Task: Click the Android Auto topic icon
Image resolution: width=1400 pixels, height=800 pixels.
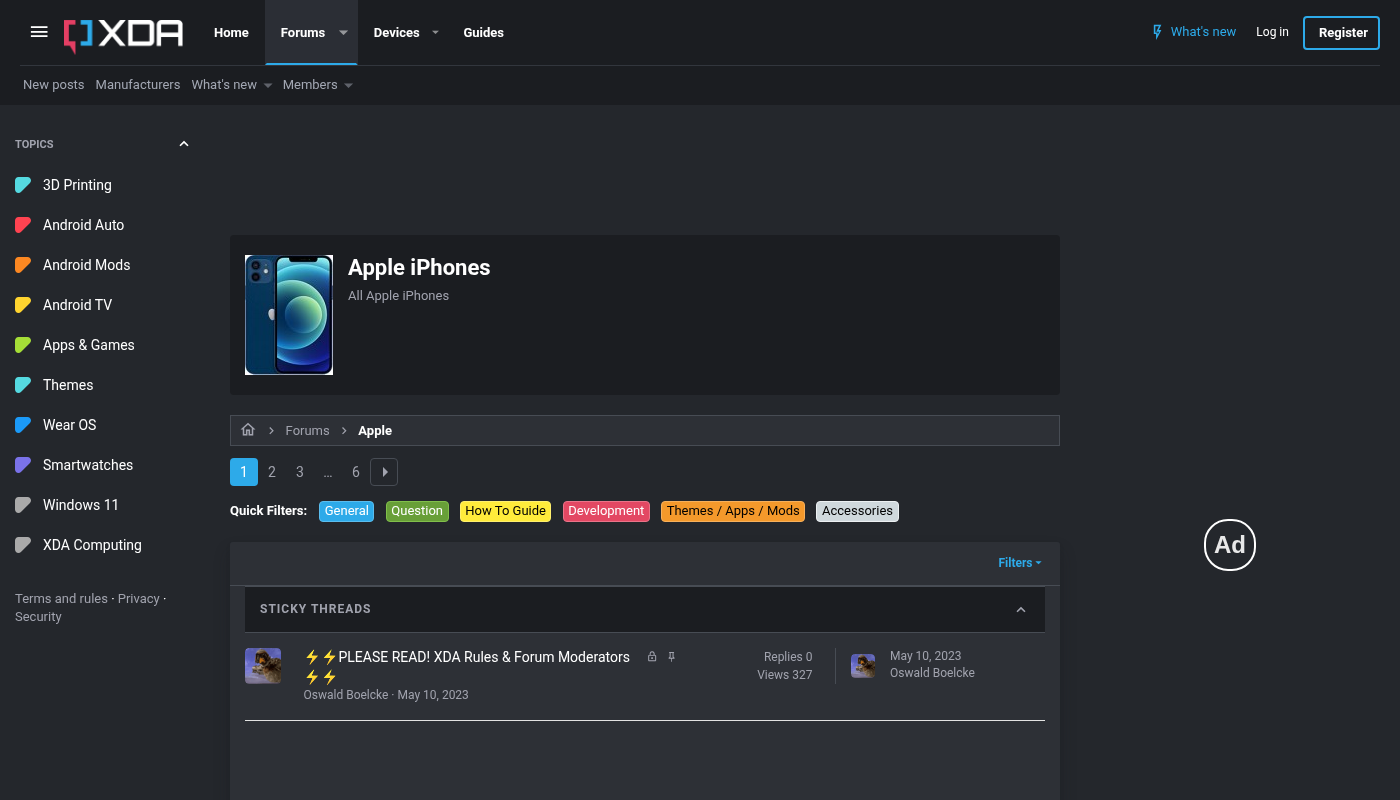Action: coord(23,225)
